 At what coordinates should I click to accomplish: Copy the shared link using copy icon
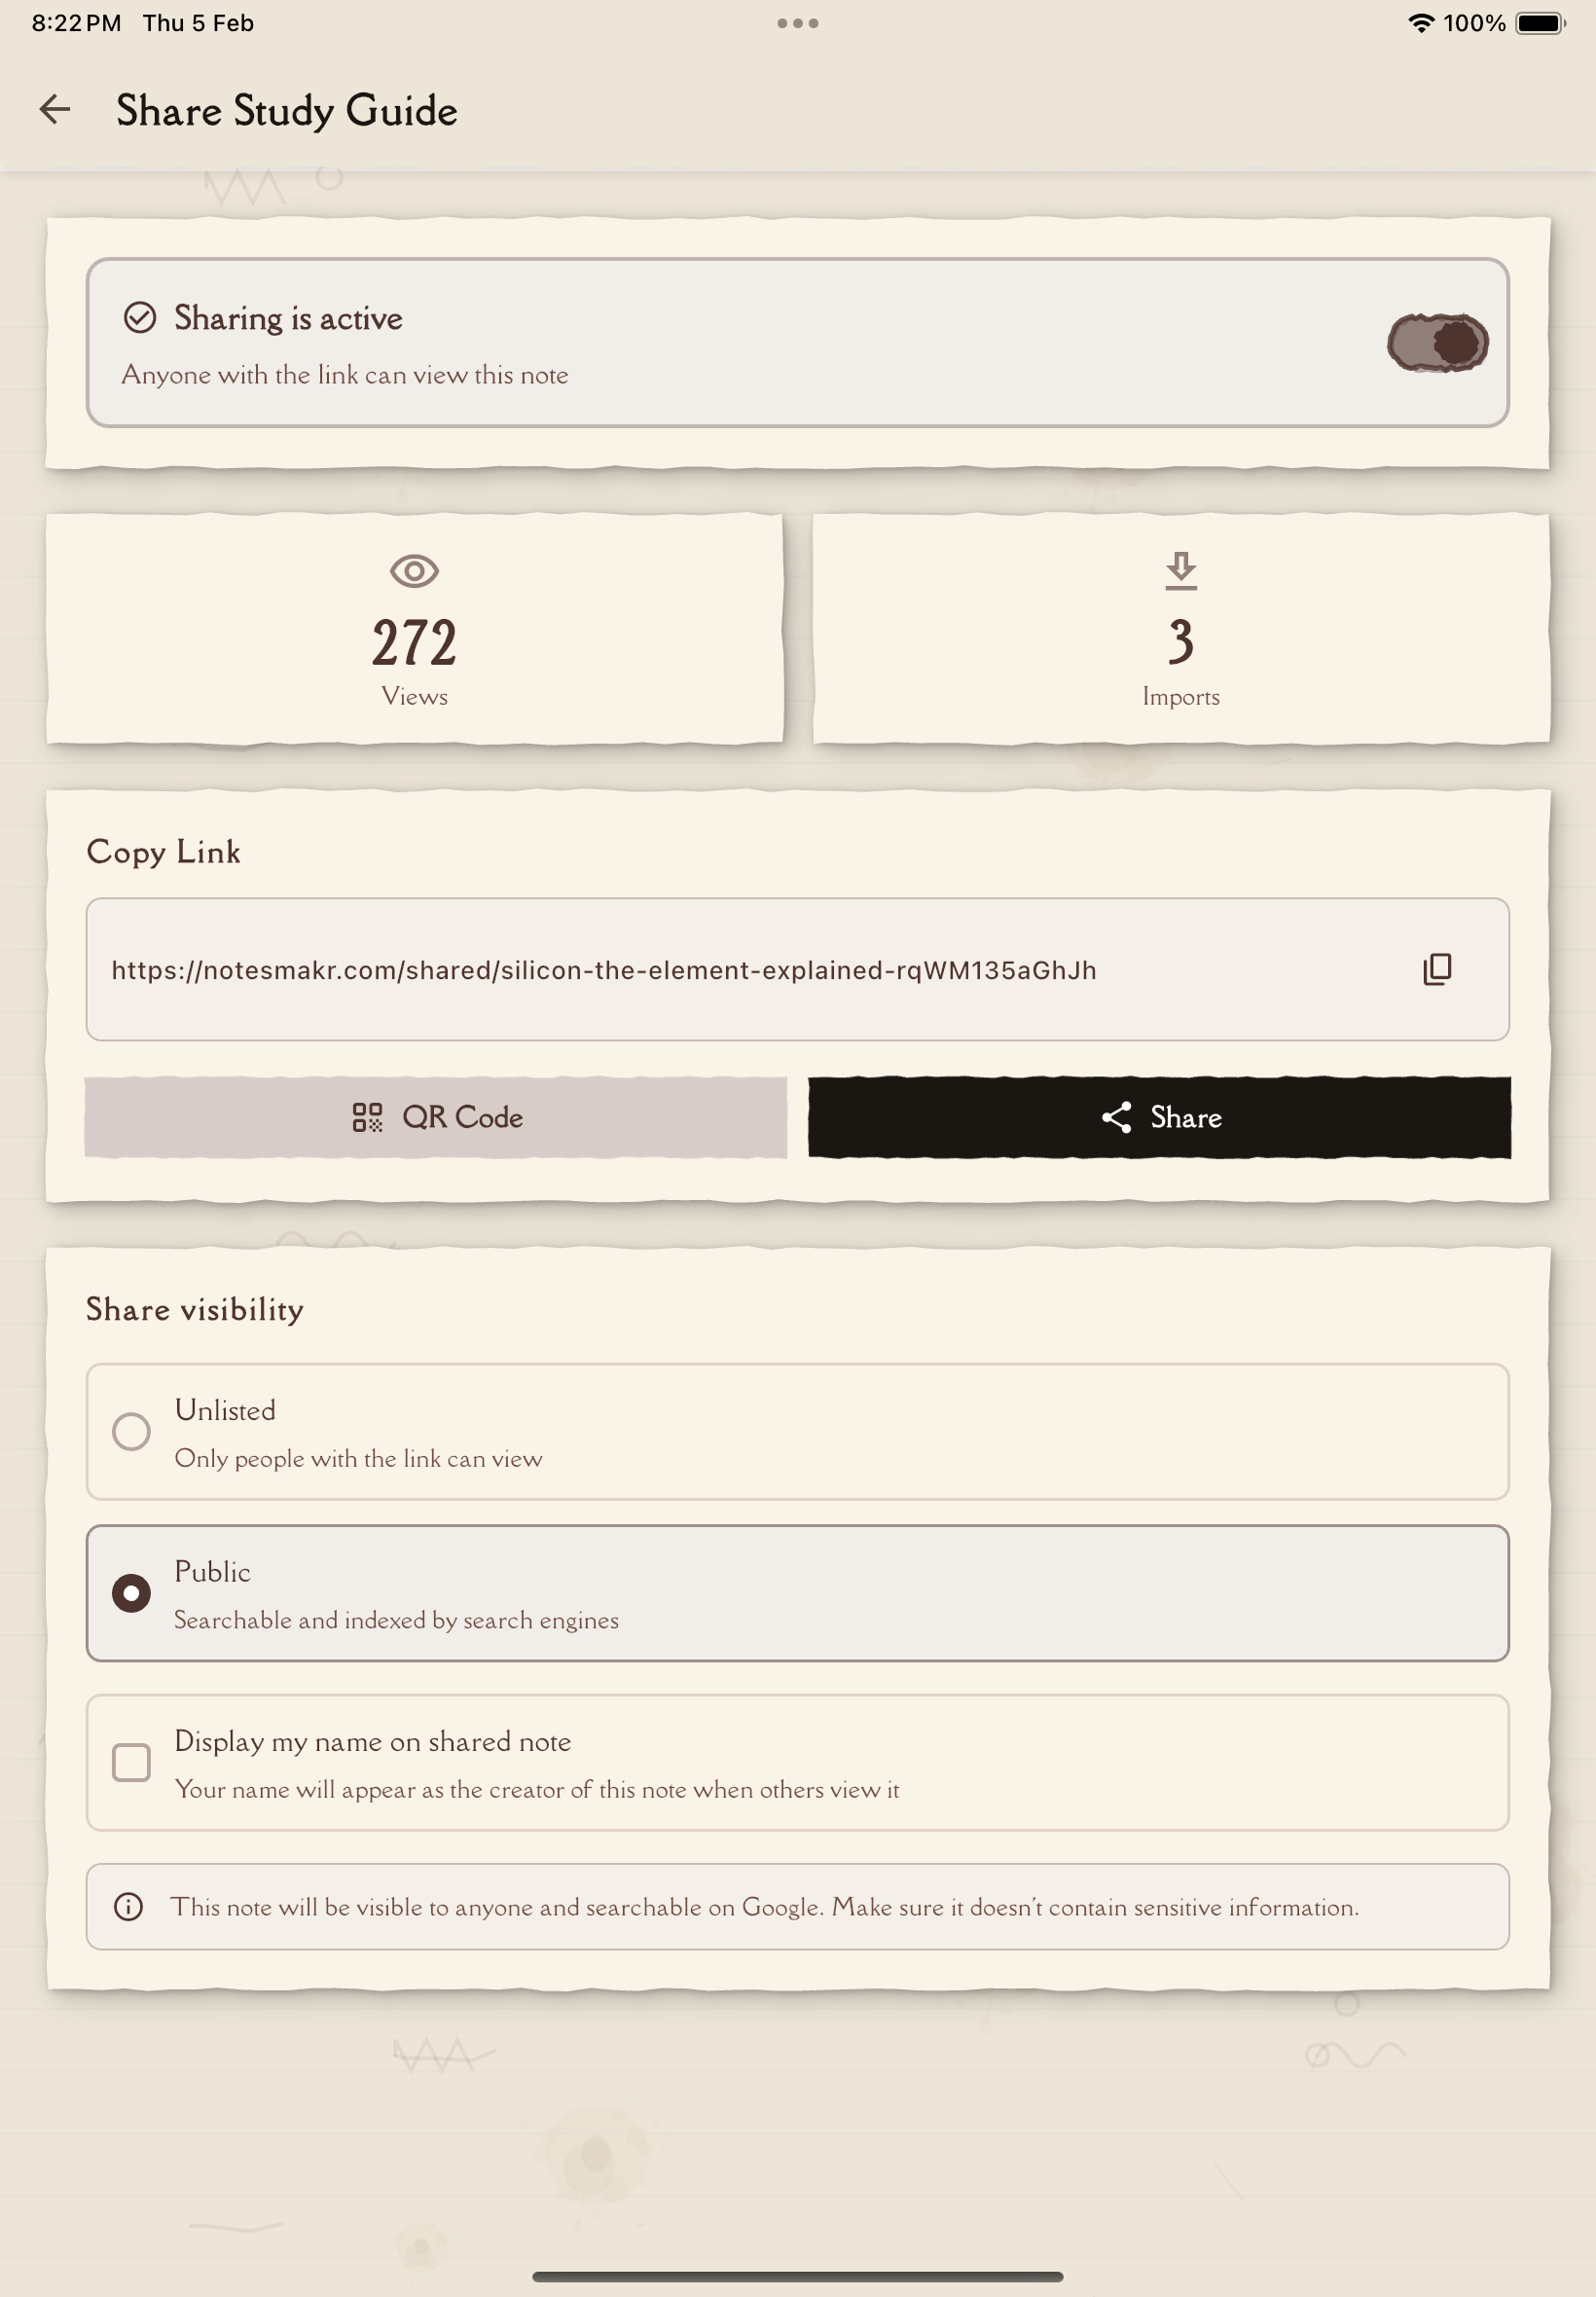[x=1436, y=969]
